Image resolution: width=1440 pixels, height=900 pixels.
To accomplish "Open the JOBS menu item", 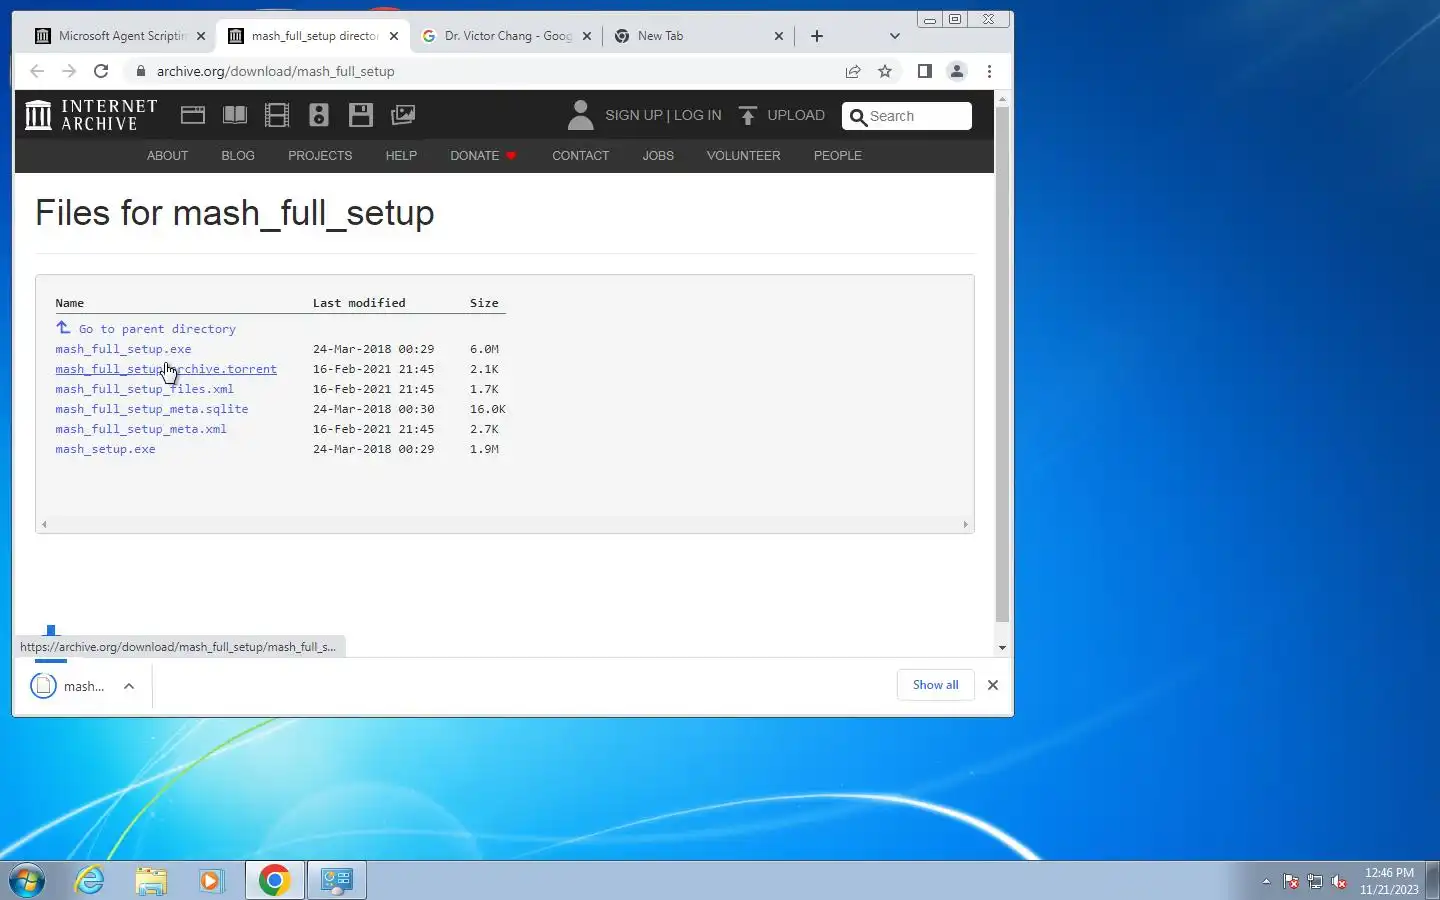I will [658, 156].
